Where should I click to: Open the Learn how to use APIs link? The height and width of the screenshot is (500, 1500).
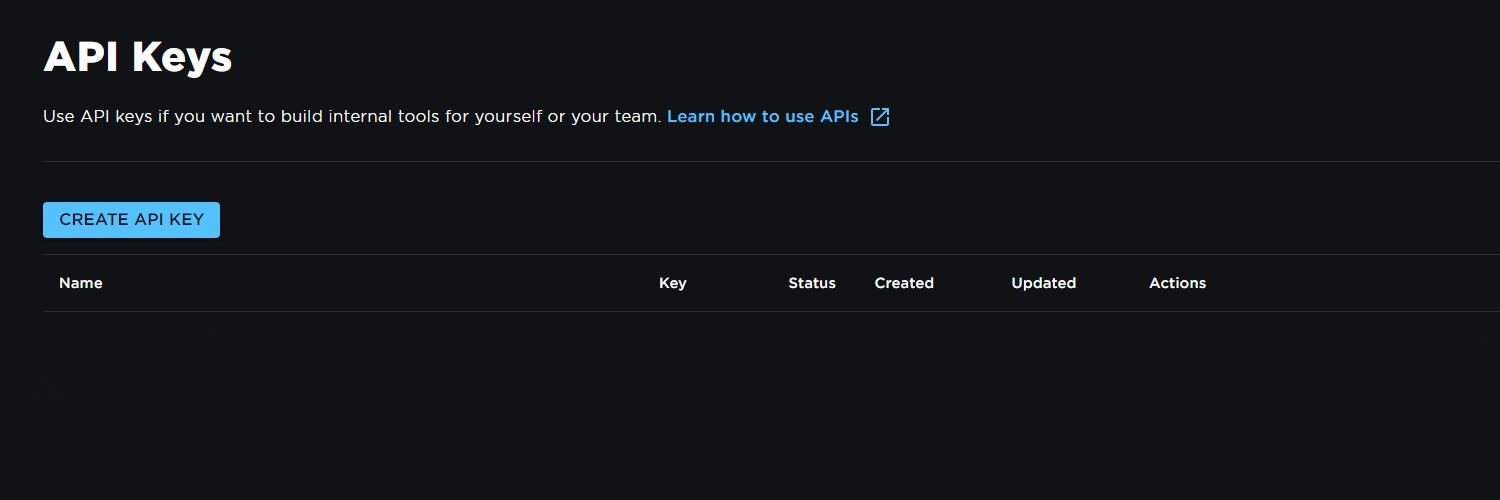click(762, 117)
